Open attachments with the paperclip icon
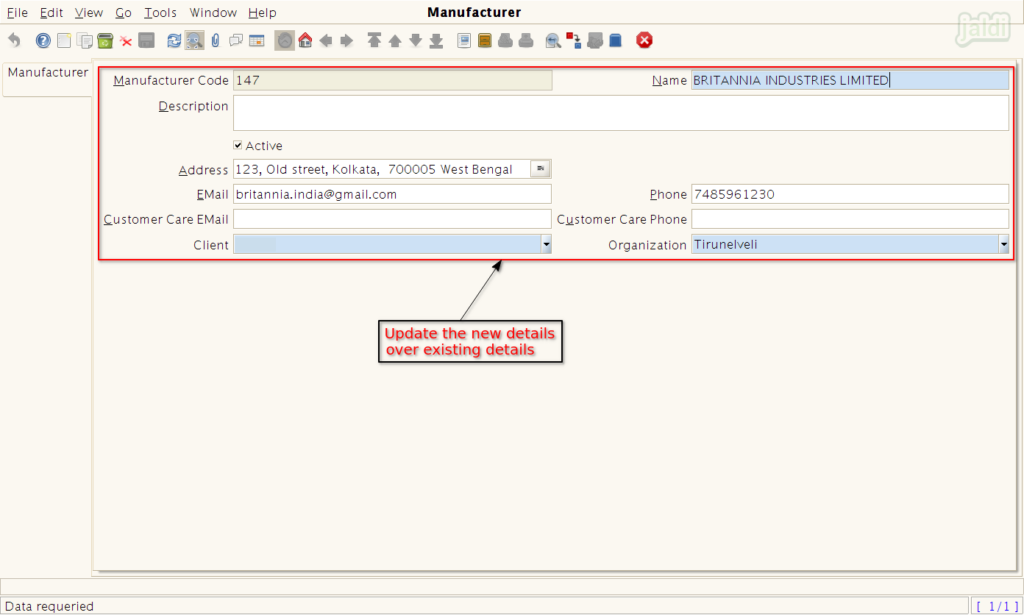 (216, 40)
